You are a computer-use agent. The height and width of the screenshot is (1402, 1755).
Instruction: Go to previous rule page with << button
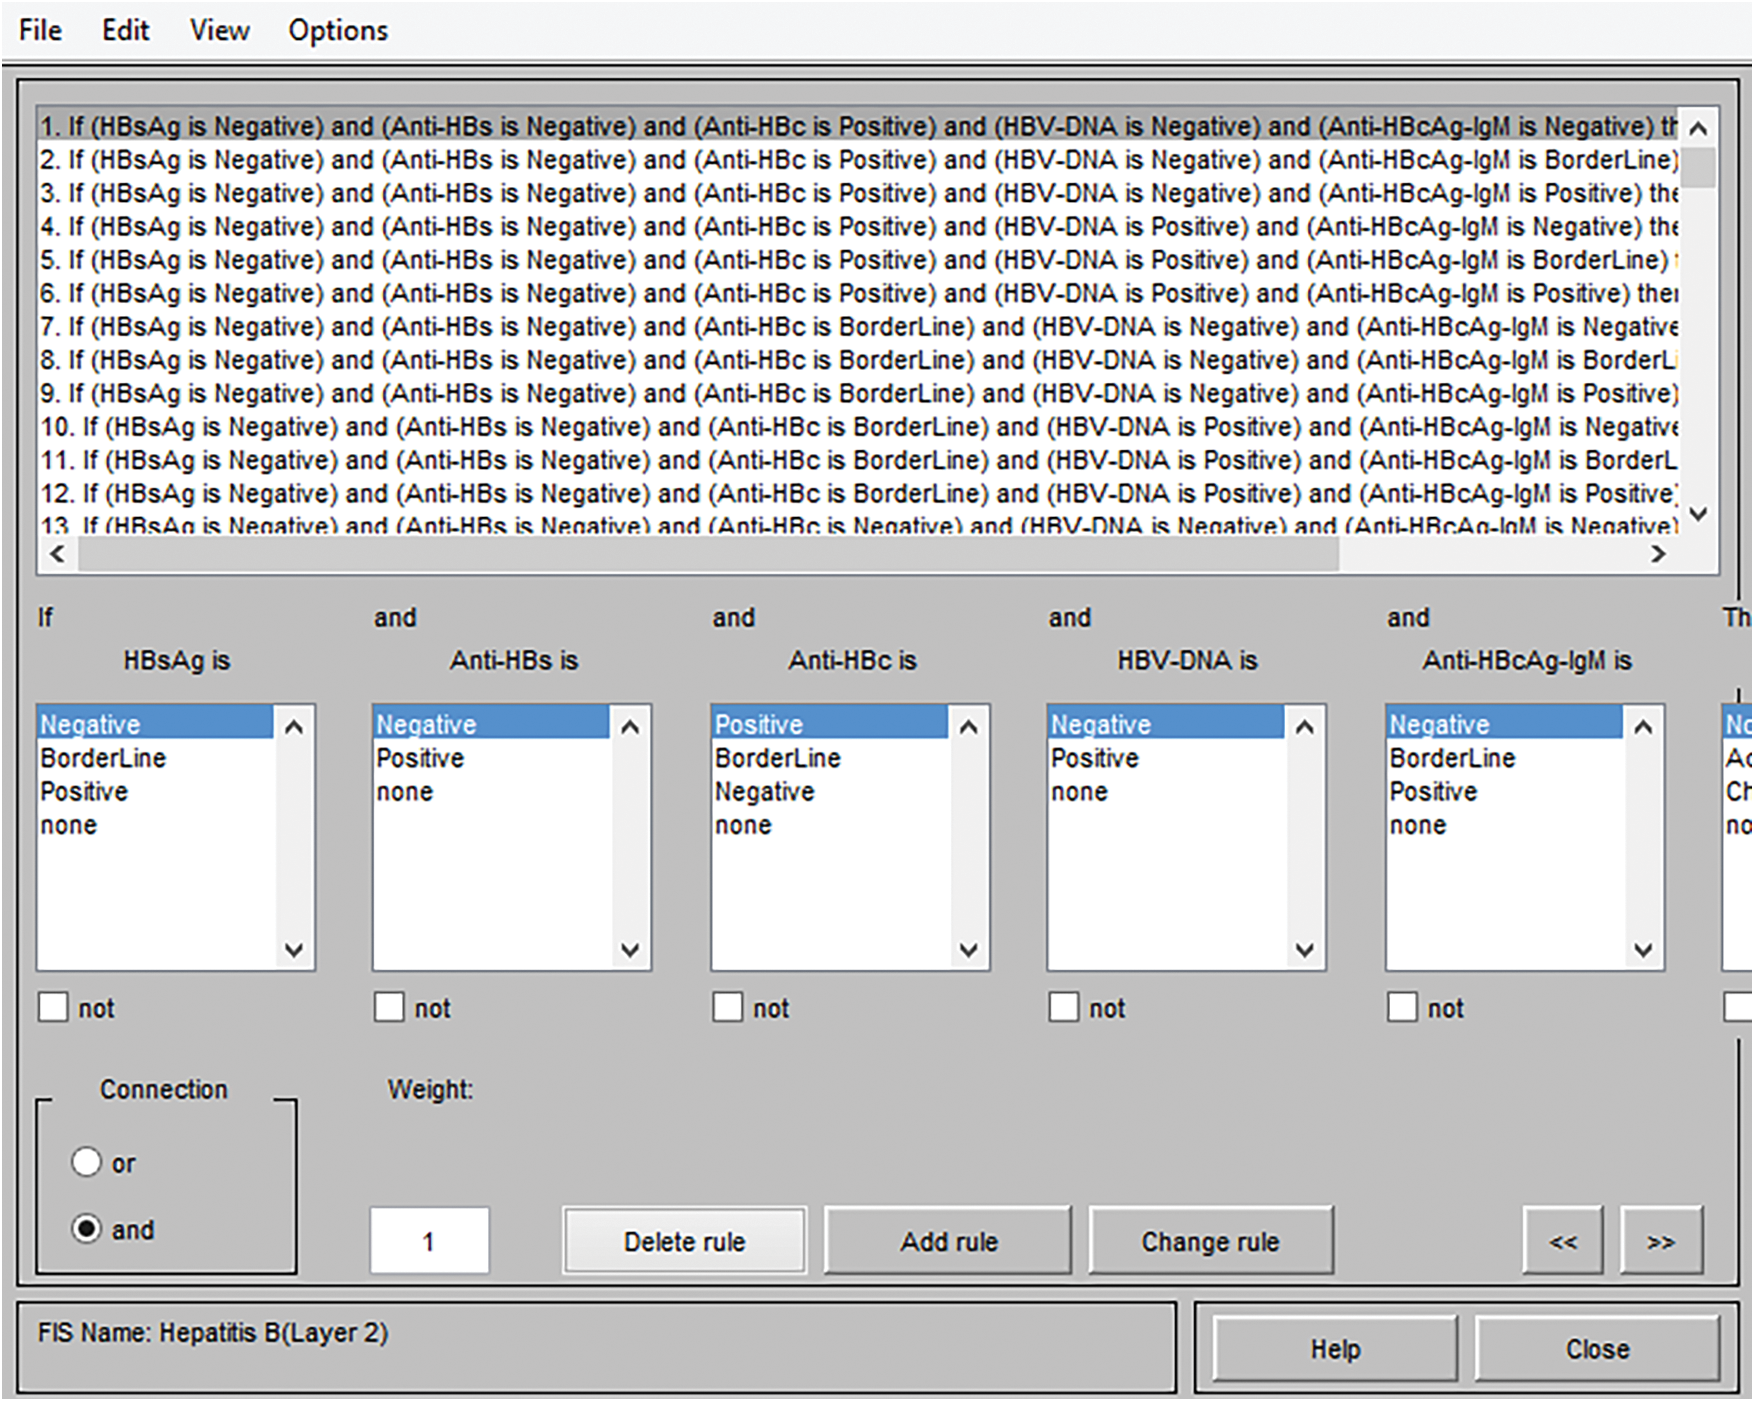(x=1562, y=1241)
